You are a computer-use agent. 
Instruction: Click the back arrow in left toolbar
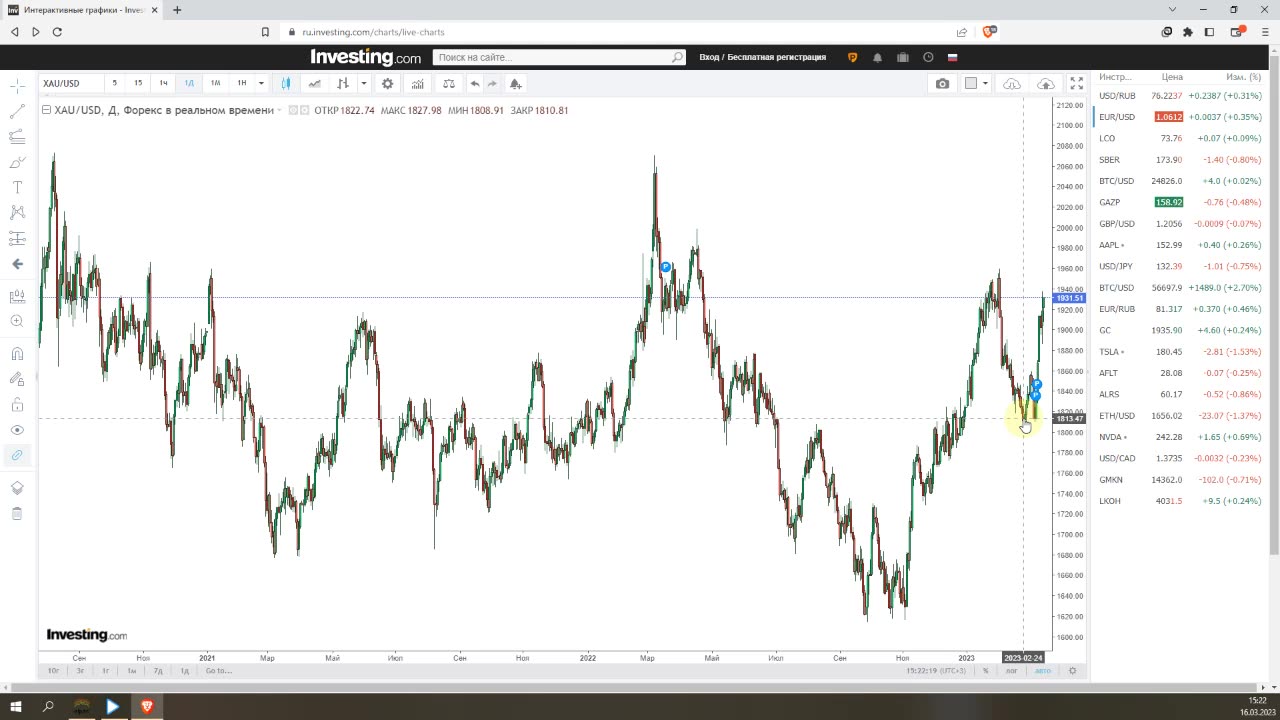[17, 264]
